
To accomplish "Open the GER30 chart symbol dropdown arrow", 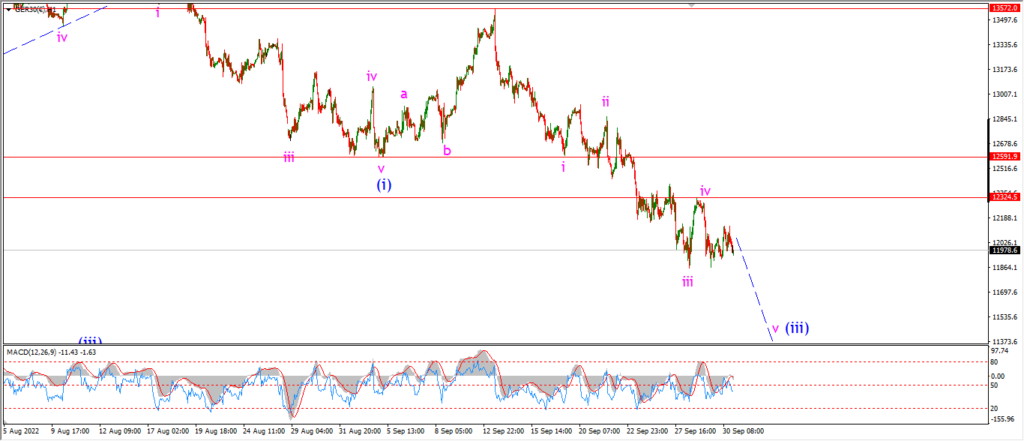I will (x=7, y=10).
